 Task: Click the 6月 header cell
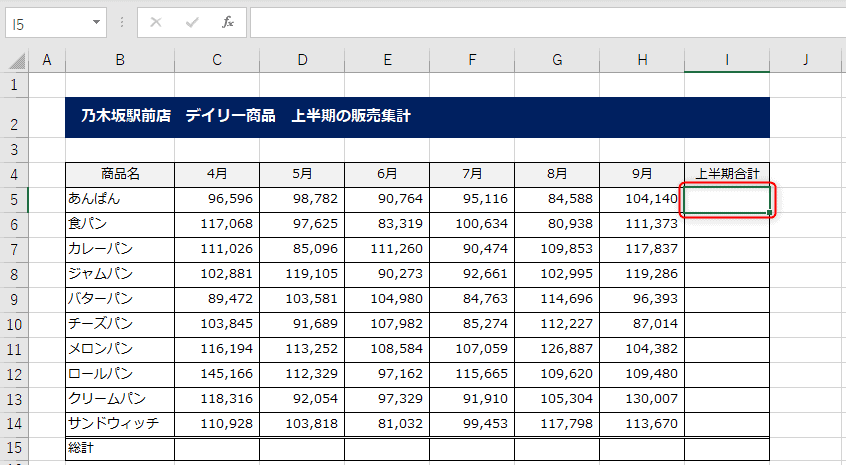(x=387, y=174)
